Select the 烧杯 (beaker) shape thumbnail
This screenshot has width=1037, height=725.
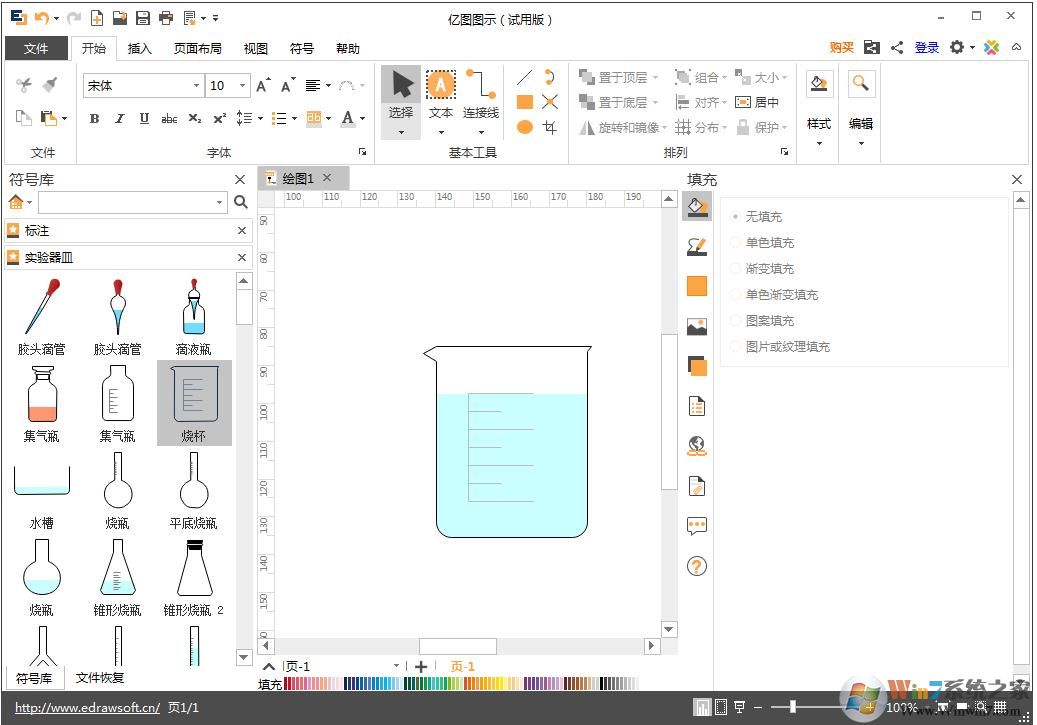[193, 400]
